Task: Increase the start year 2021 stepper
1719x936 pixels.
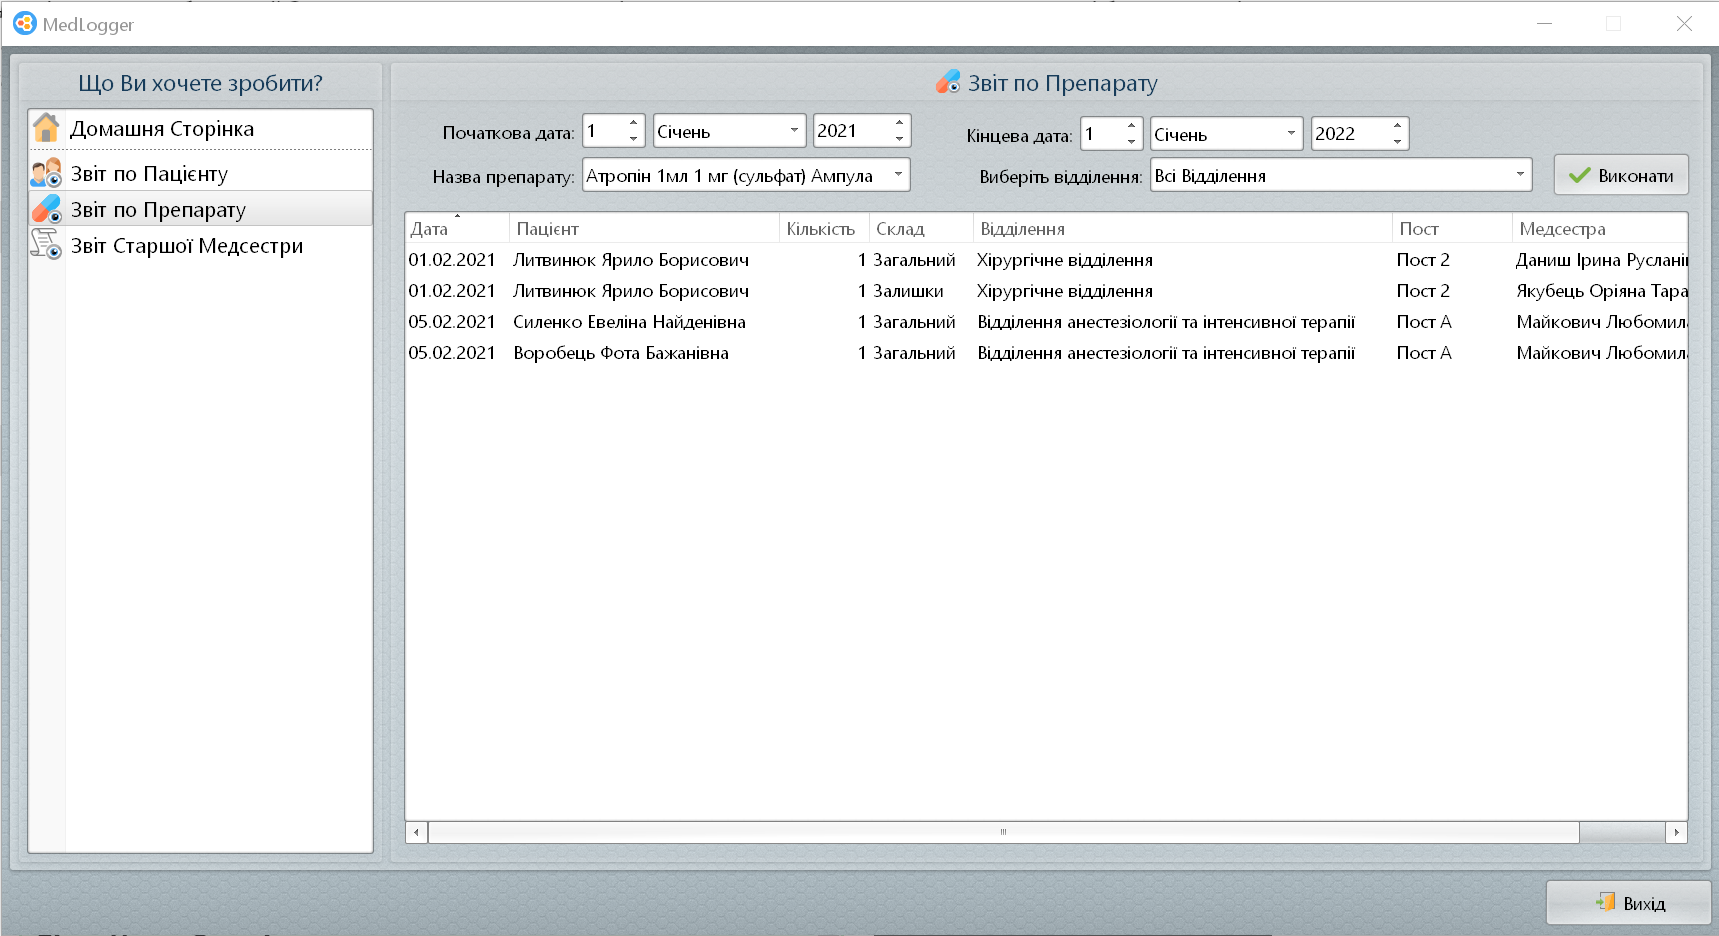Action: coord(899,124)
